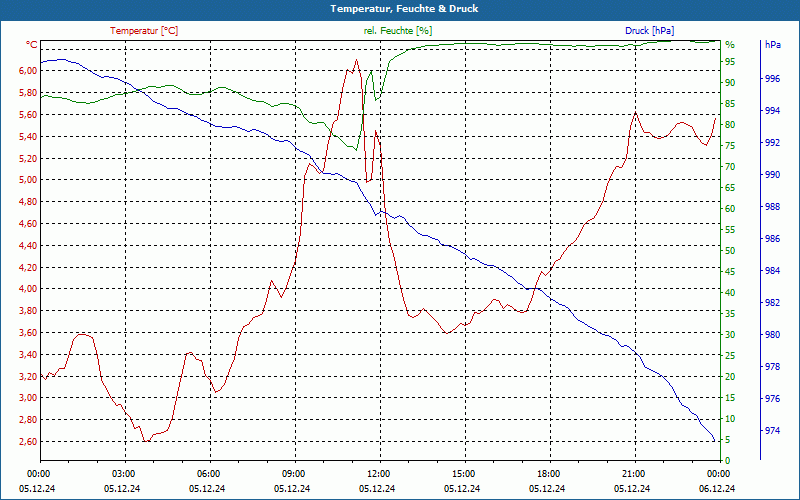This screenshot has height=500, width=800.
Task: Click the "40" humidity axis value
Action: click(x=730, y=293)
